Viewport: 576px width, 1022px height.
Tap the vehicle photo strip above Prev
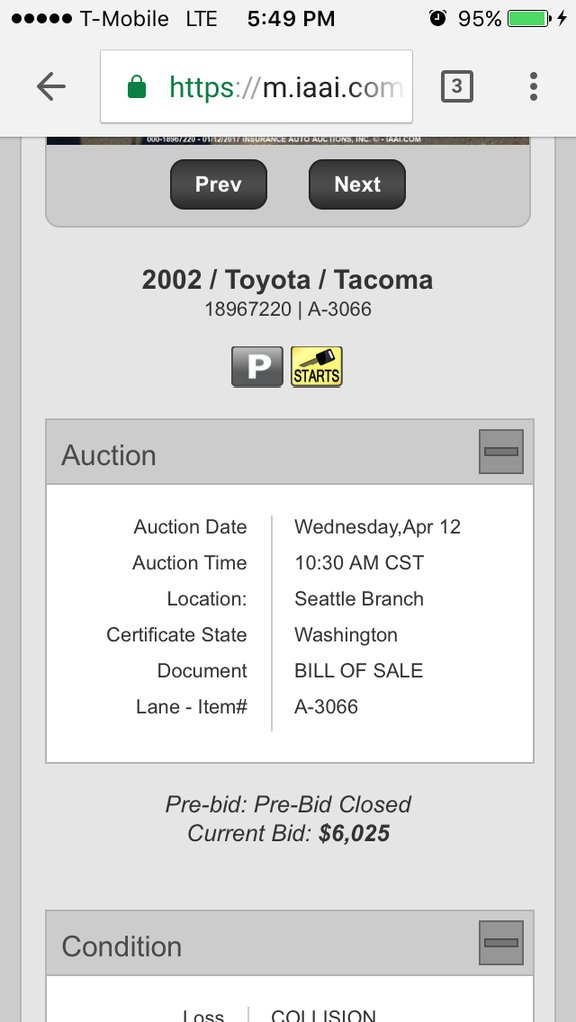[x=288, y=140]
